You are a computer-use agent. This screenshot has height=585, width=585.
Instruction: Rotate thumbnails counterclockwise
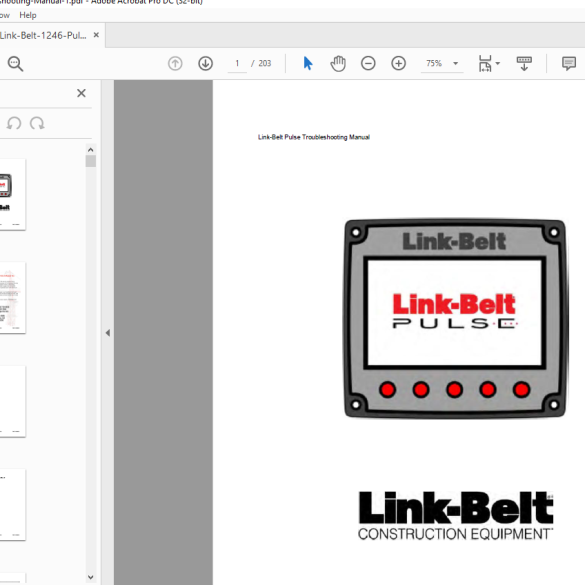(x=14, y=123)
